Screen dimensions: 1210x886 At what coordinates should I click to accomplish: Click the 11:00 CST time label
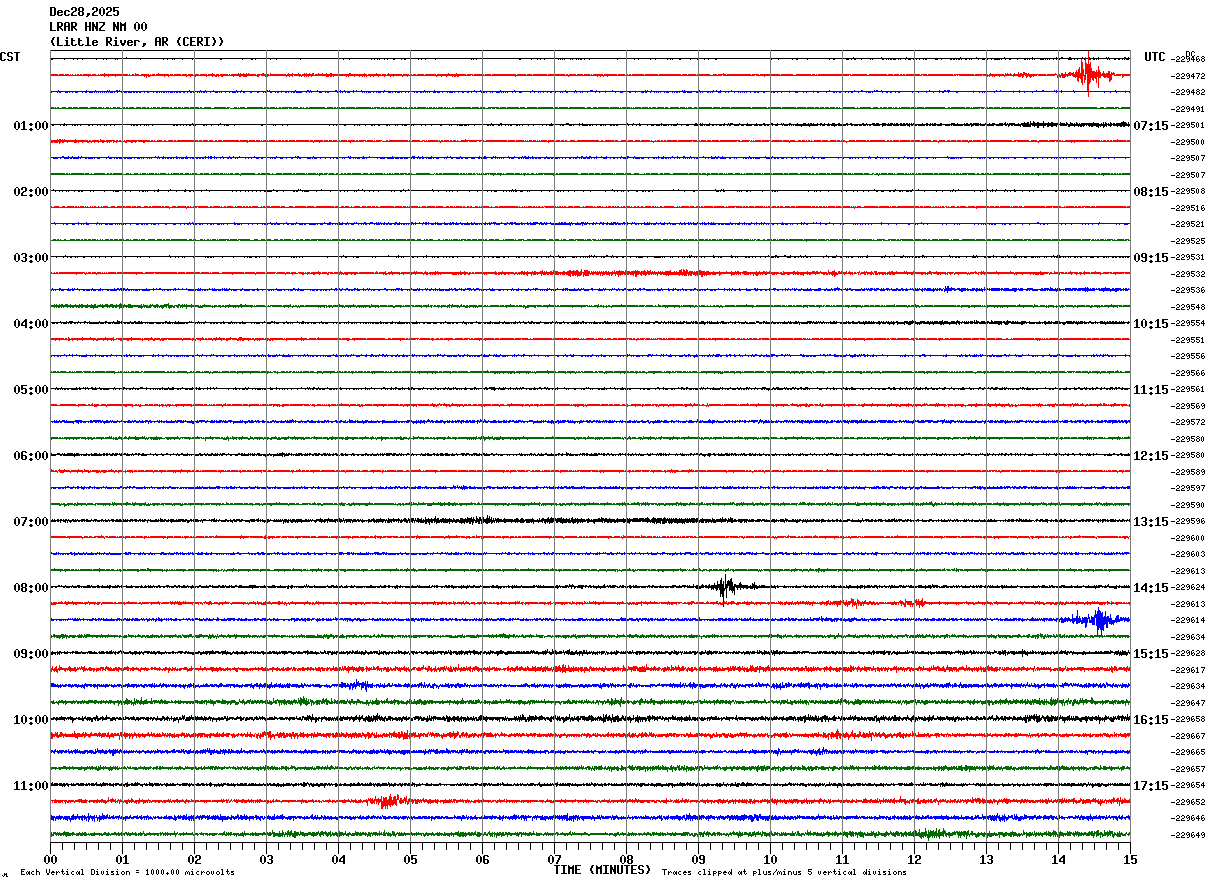[x=31, y=786]
